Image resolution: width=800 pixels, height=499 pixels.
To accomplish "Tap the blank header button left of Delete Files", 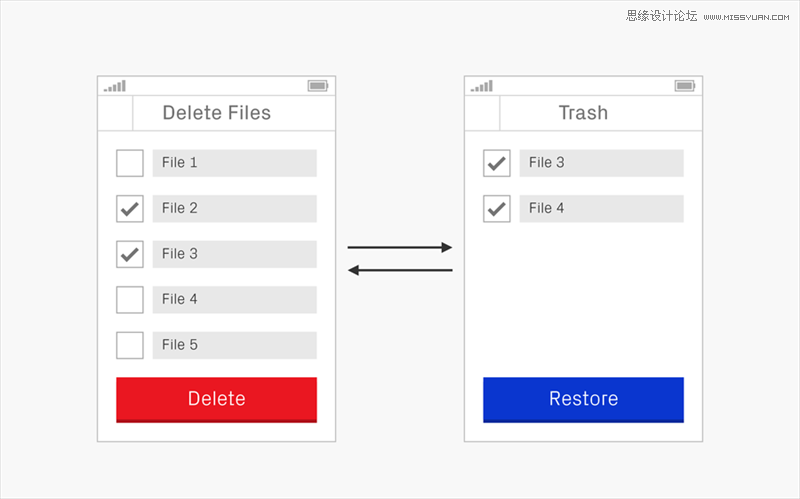I will click(x=115, y=113).
